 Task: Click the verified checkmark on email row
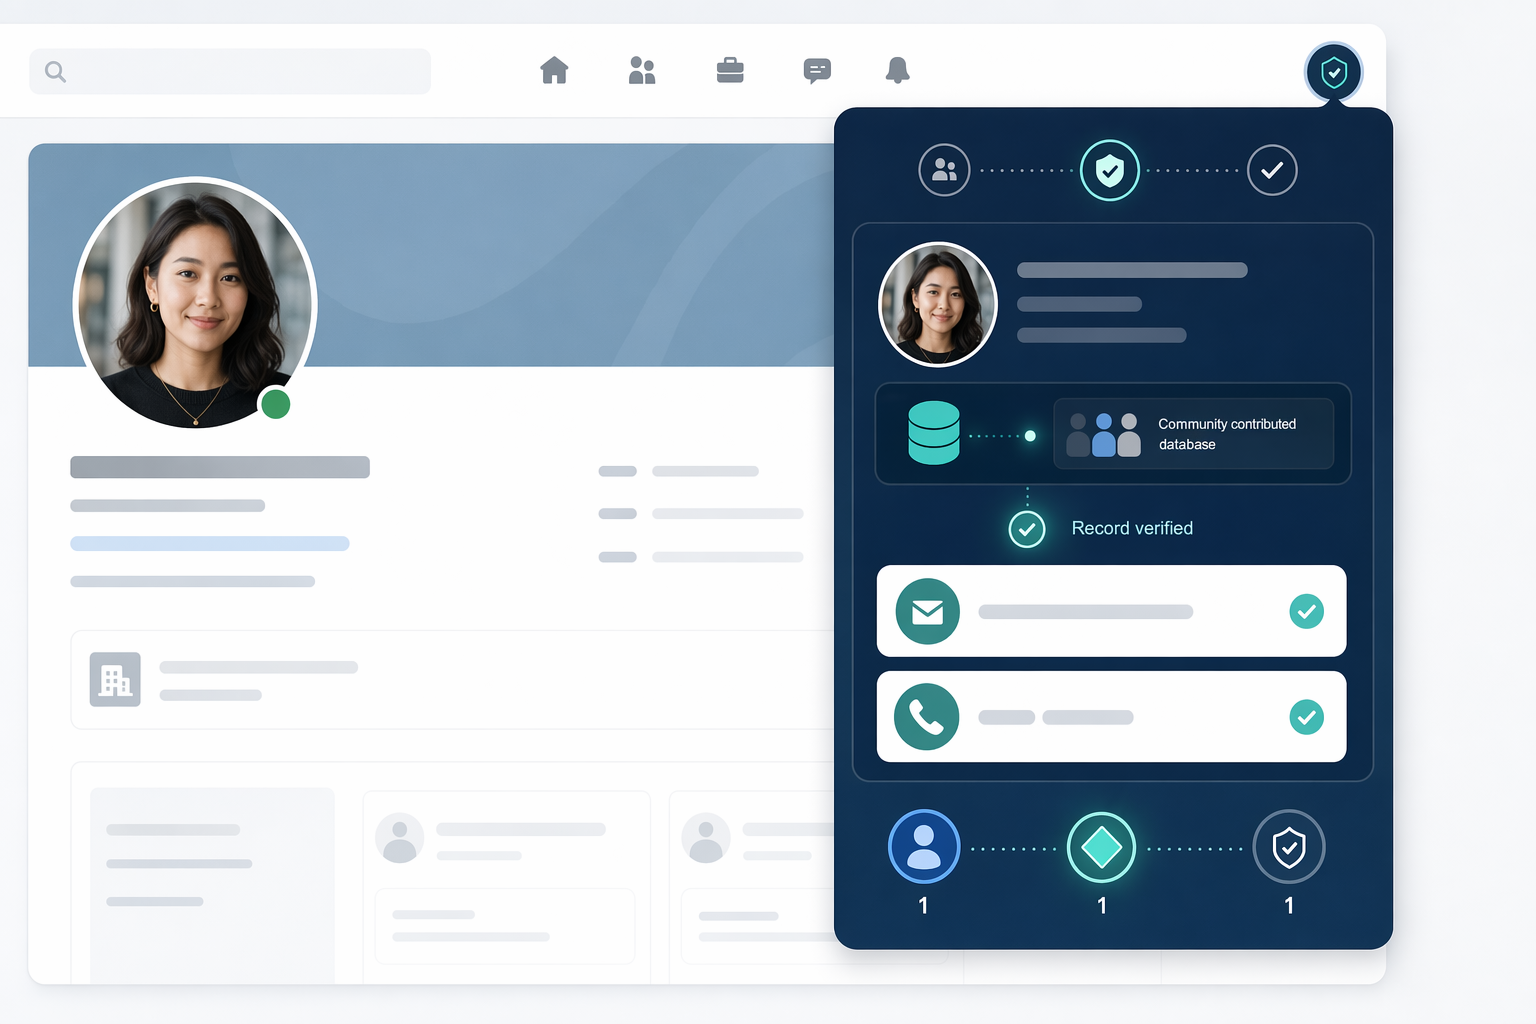(1306, 611)
